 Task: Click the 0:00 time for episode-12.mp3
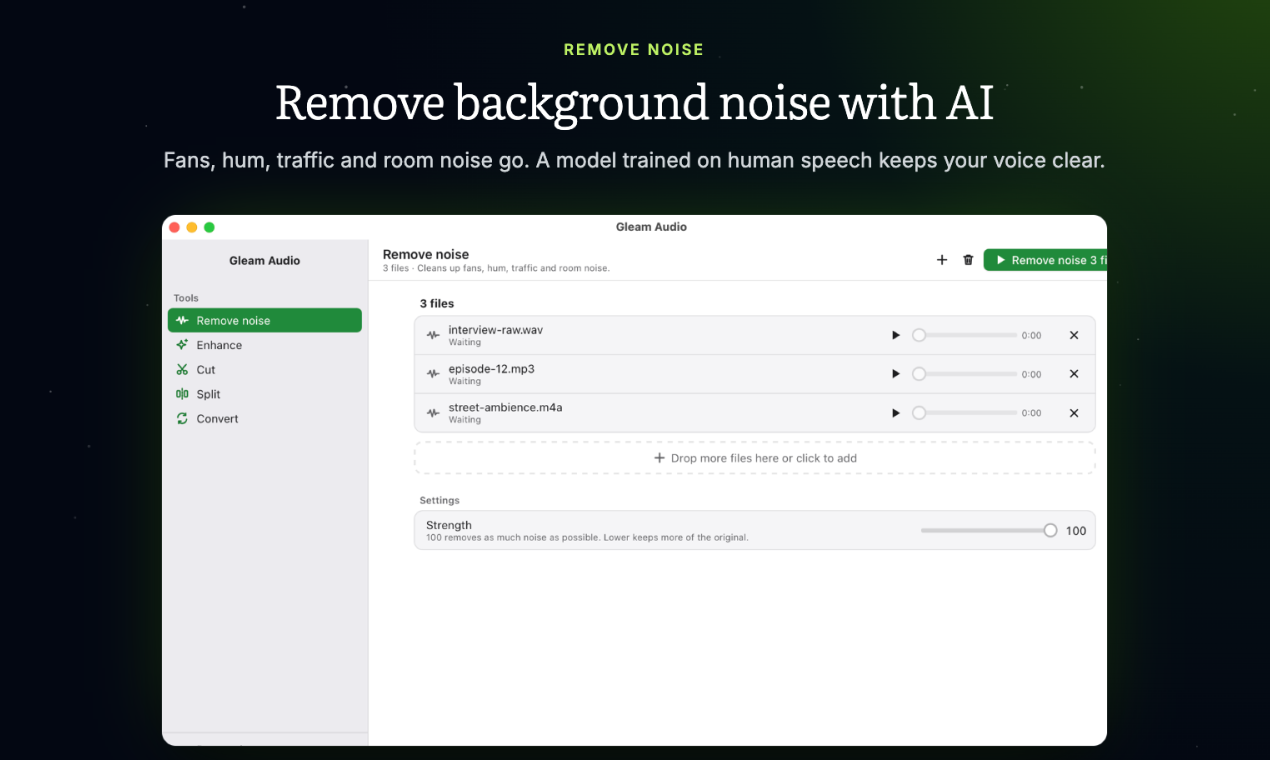coord(1032,375)
